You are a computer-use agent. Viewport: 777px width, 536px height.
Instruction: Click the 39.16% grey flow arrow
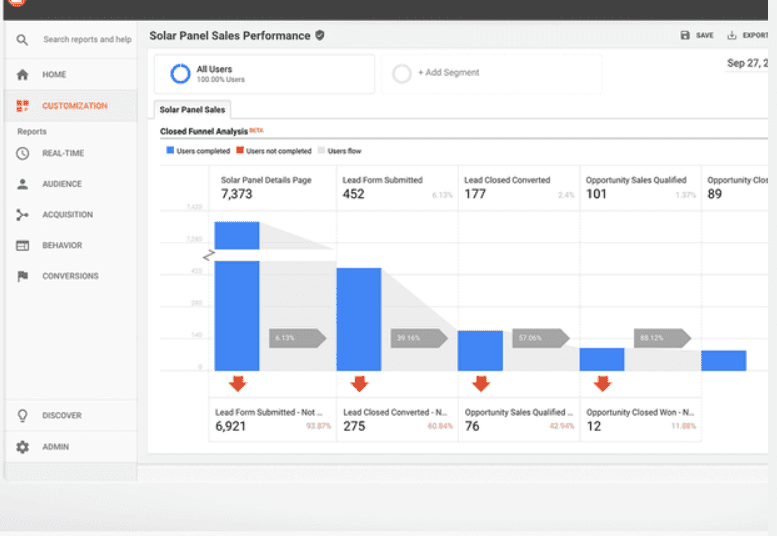[419, 338]
